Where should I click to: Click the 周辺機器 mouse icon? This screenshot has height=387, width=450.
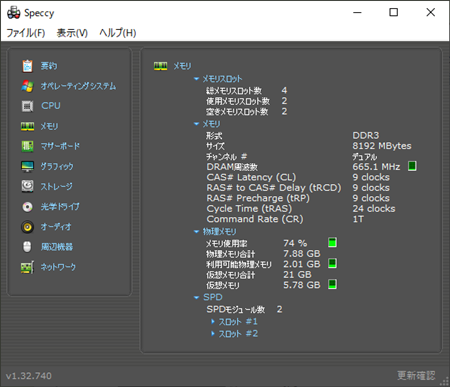point(27,247)
